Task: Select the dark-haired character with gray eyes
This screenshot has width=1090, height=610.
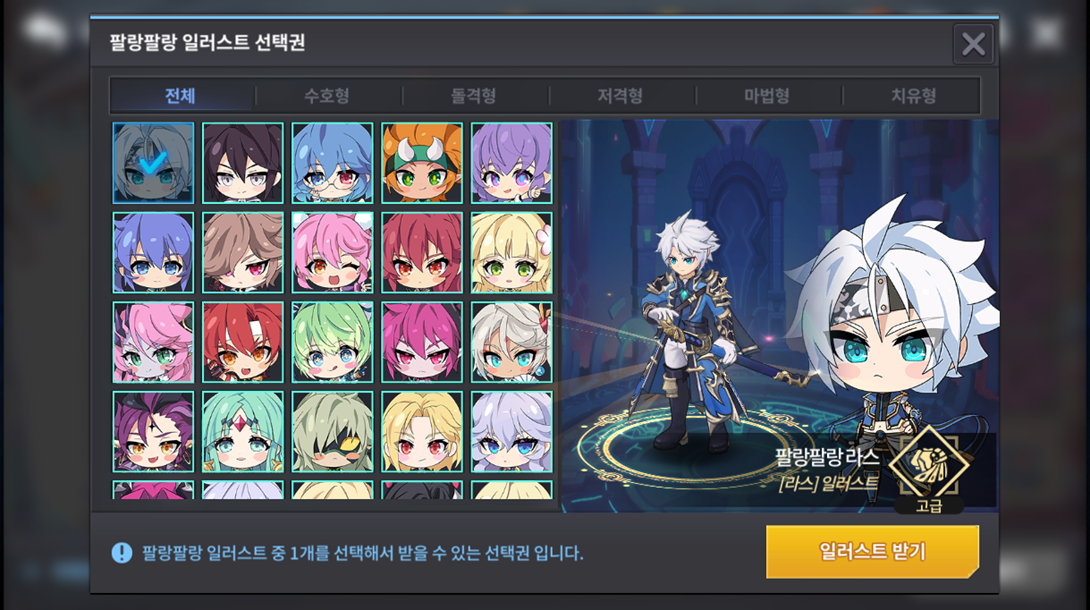Action: click(x=243, y=163)
